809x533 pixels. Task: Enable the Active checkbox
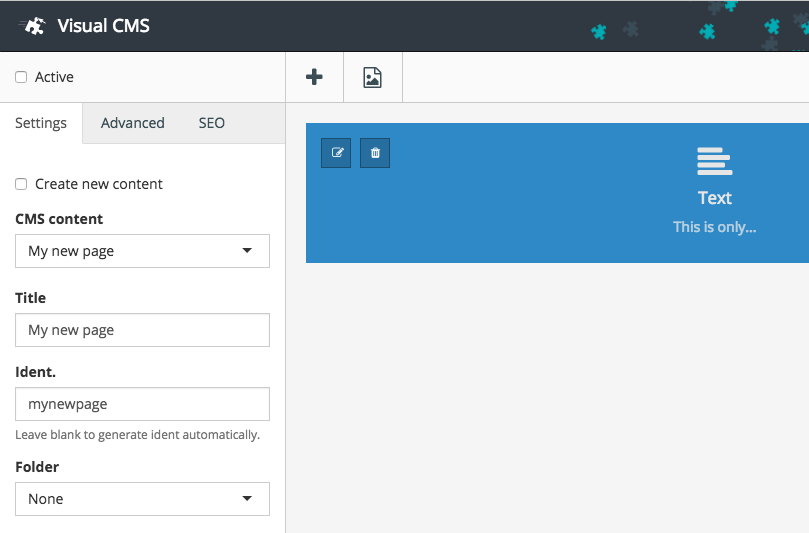pos(21,77)
